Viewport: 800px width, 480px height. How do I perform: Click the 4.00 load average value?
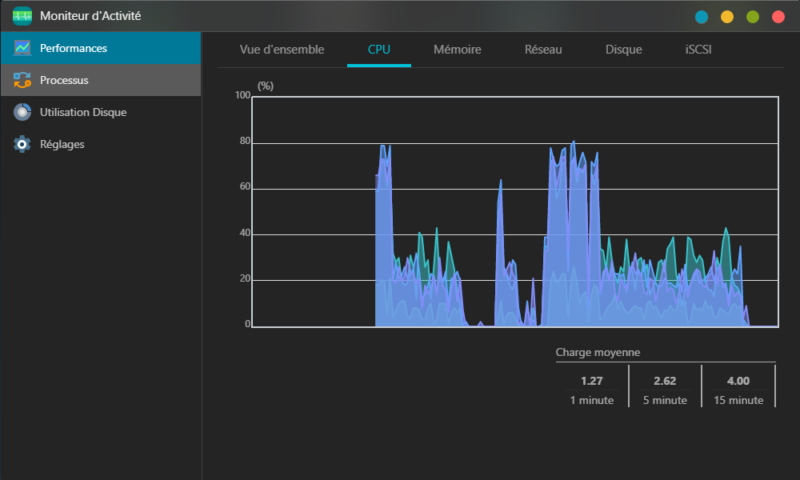click(738, 381)
